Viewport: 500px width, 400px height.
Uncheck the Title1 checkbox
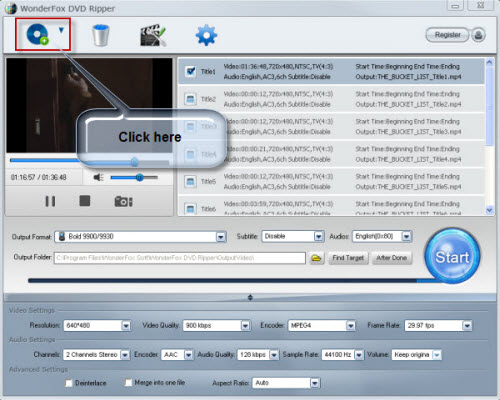tap(190, 71)
